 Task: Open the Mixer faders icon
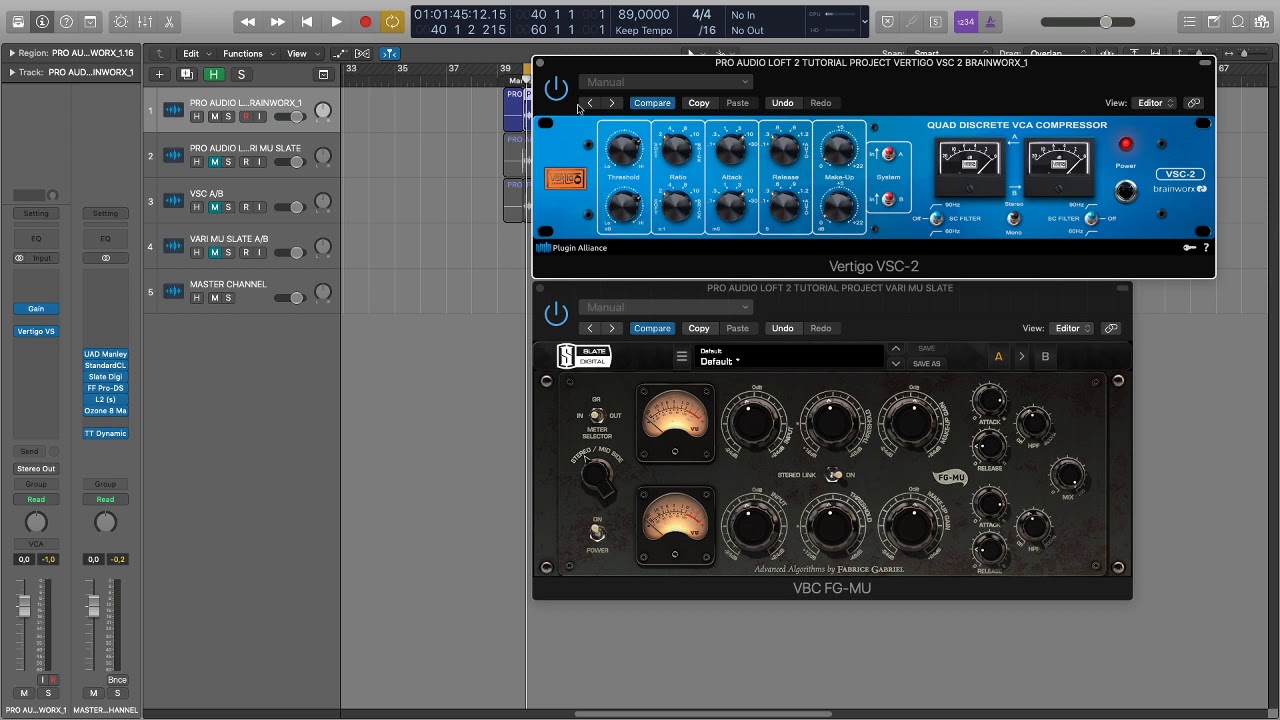[145, 22]
